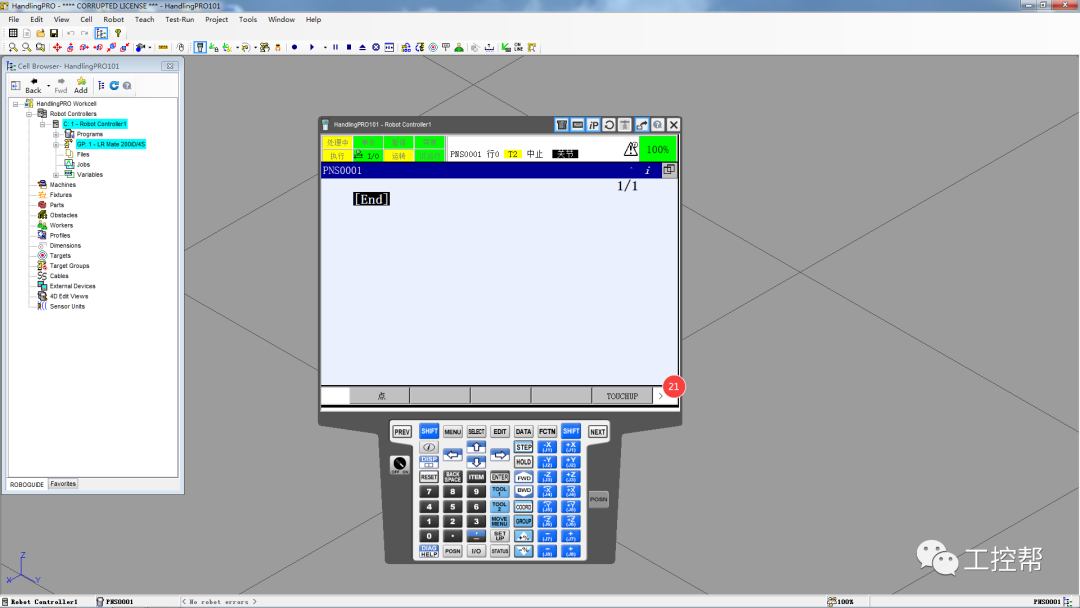This screenshot has height=608, width=1080.
Task: Stop the simulation with the square icon
Action: click(349, 48)
